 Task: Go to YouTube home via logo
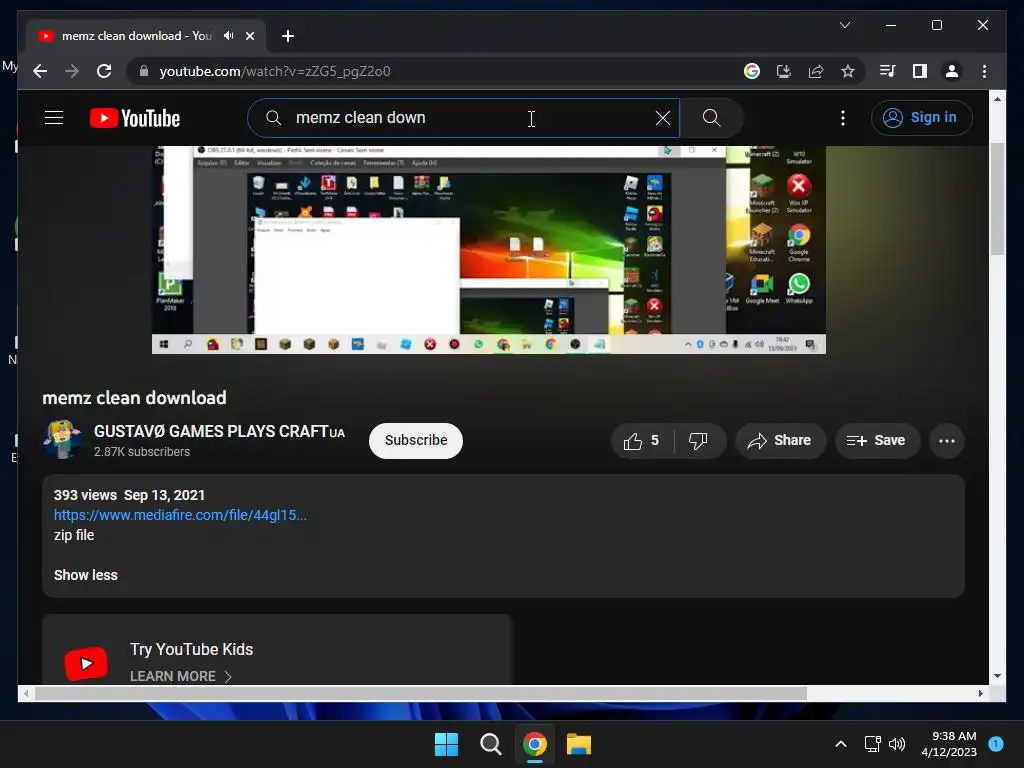(x=135, y=118)
